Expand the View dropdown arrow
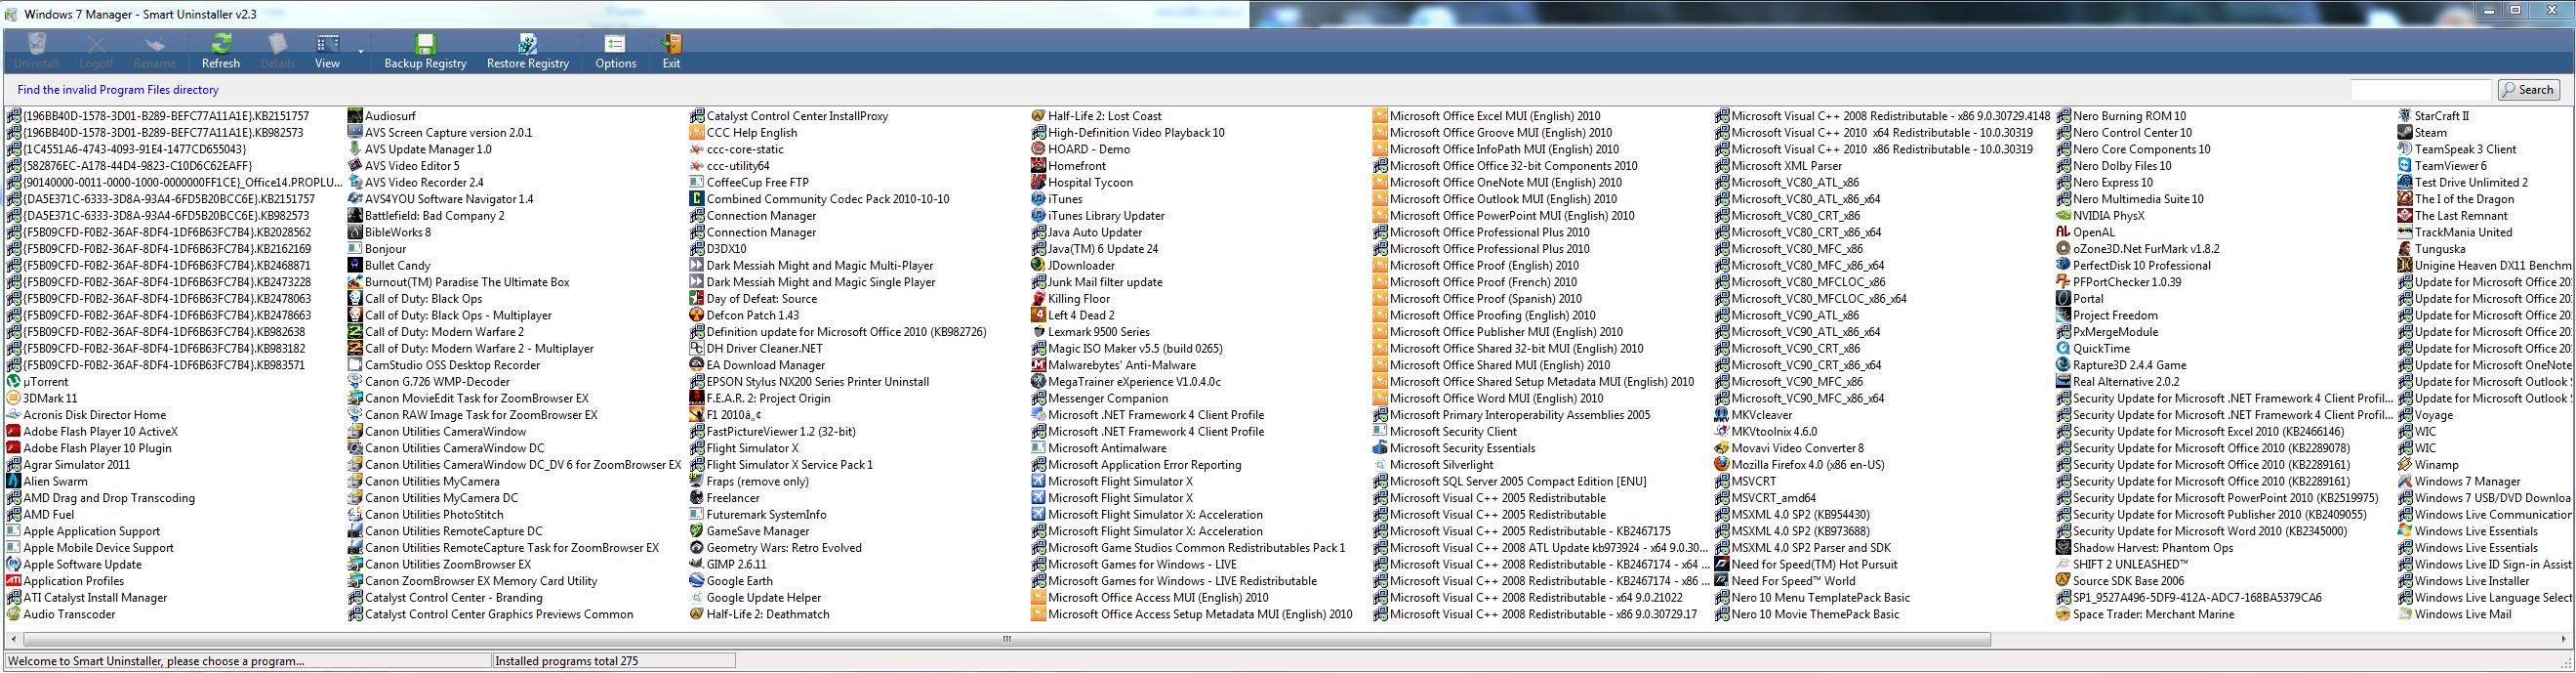2576x673 pixels. tap(360, 51)
